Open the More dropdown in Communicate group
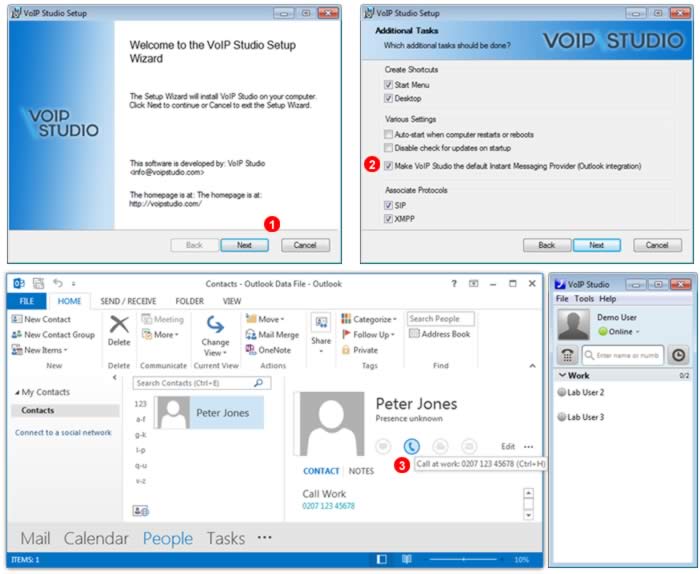 coord(160,334)
